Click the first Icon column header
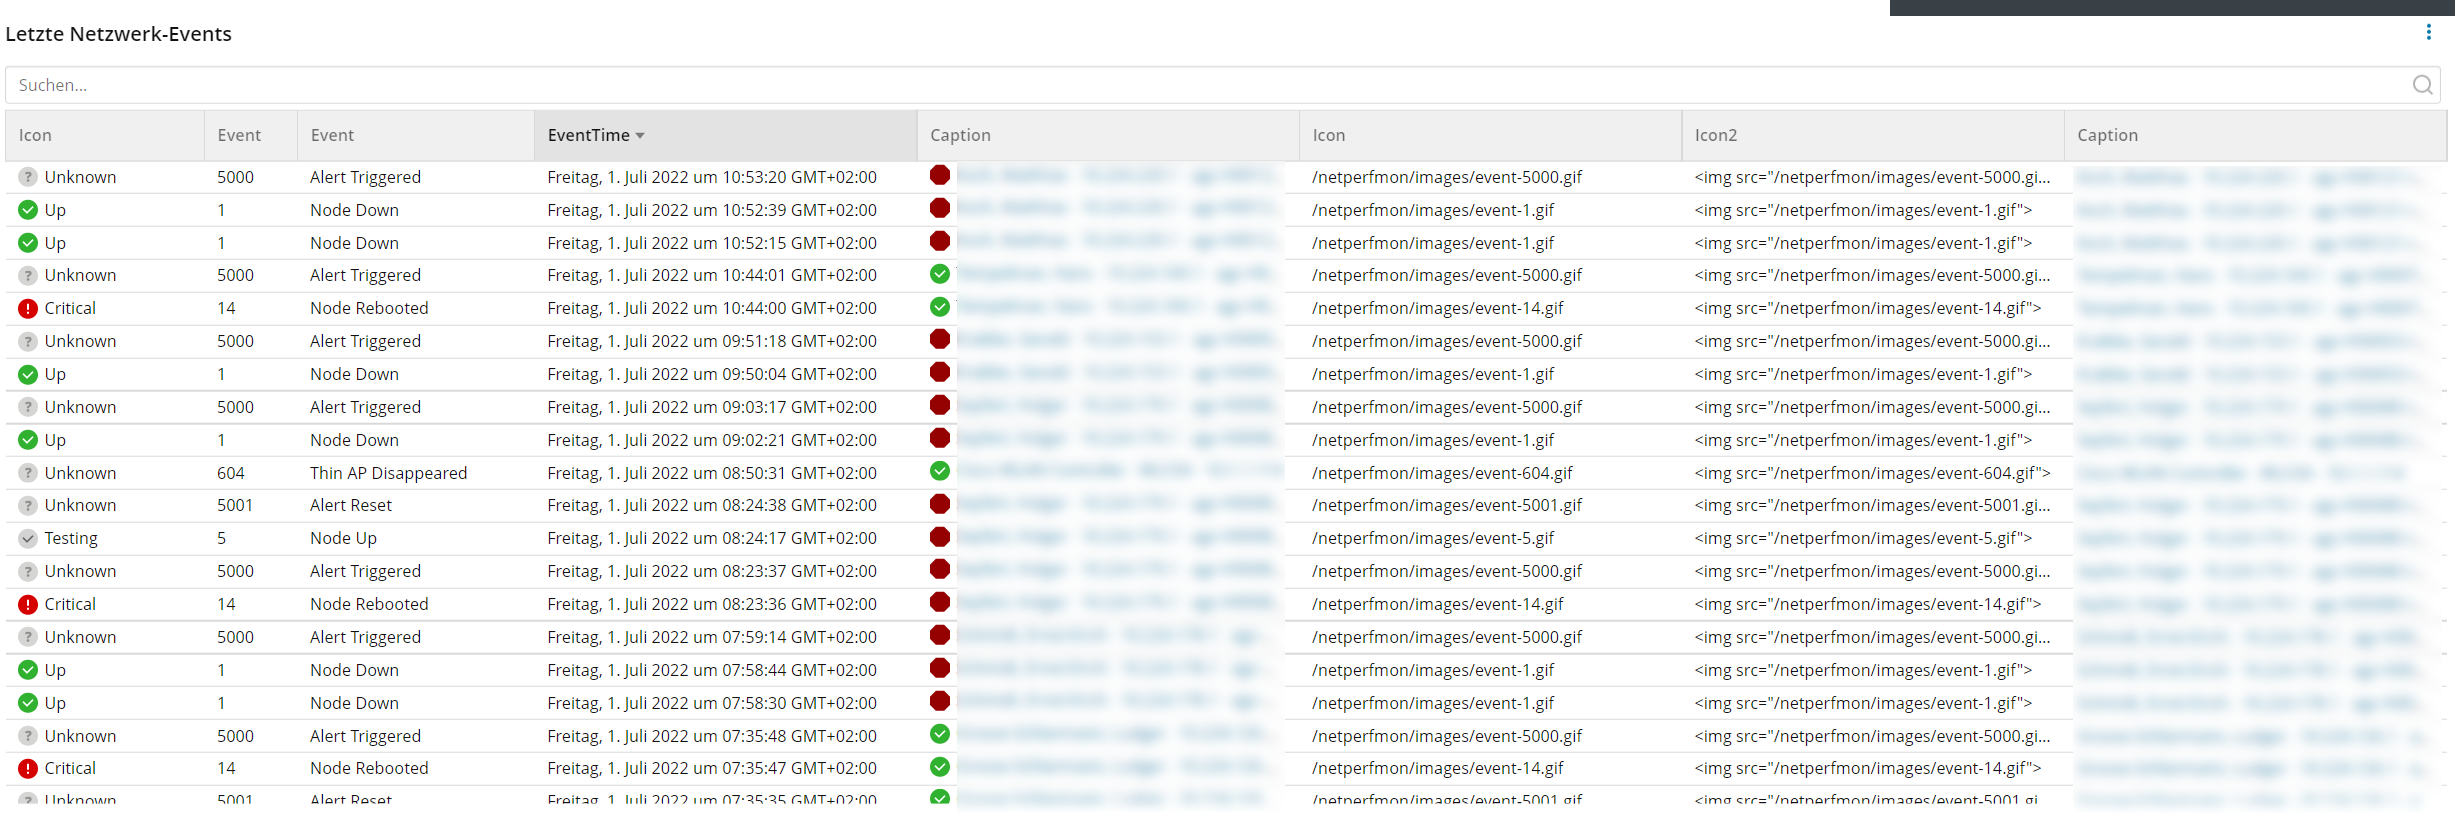 [x=105, y=135]
